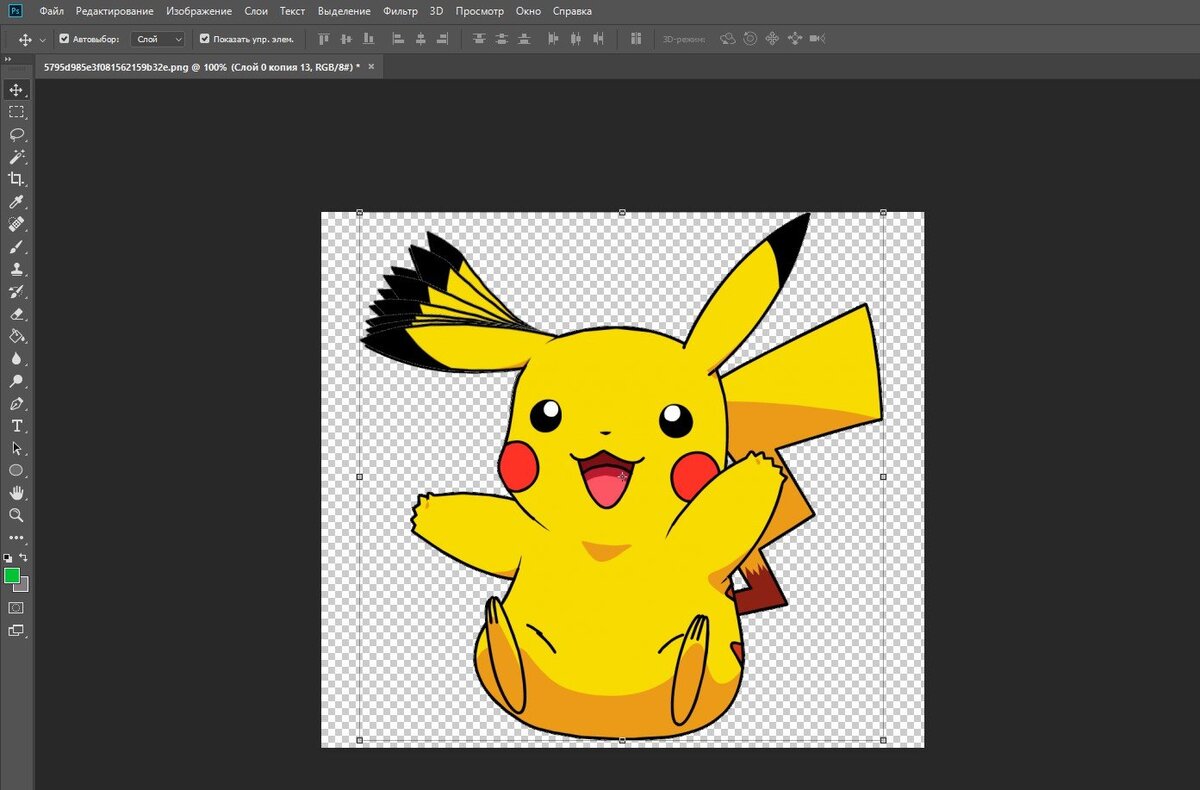Change screen mode icon at toolbox bottom
Image resolution: width=1200 pixels, height=790 pixels.
(x=16, y=631)
